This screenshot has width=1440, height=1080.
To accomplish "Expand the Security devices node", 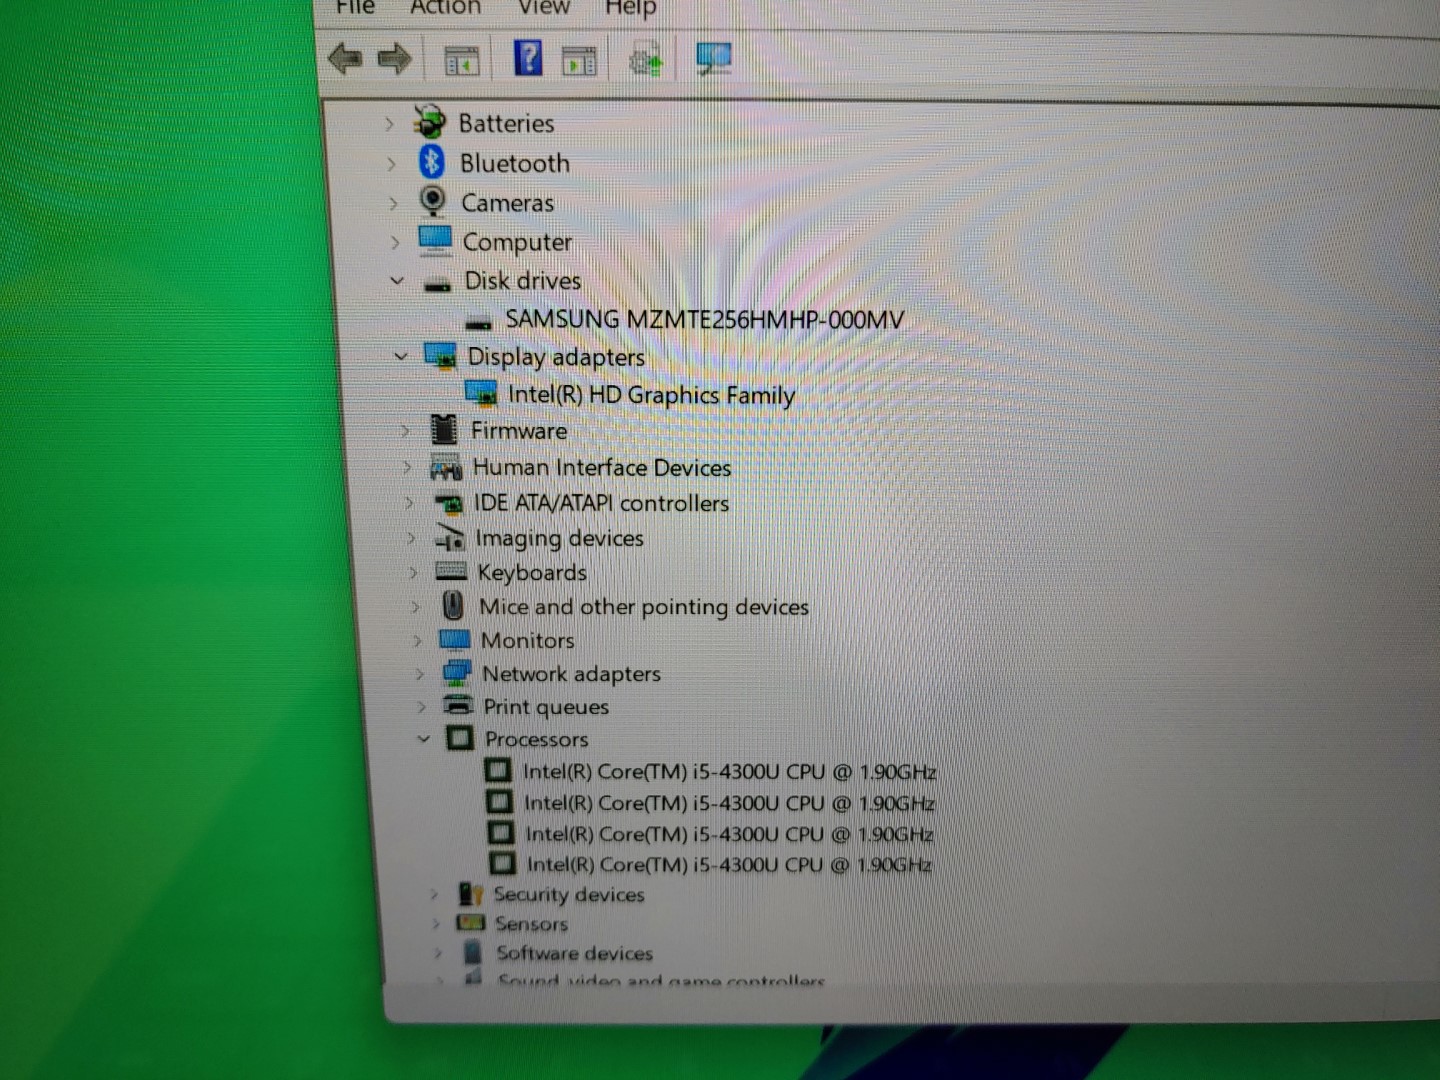I will point(434,894).
